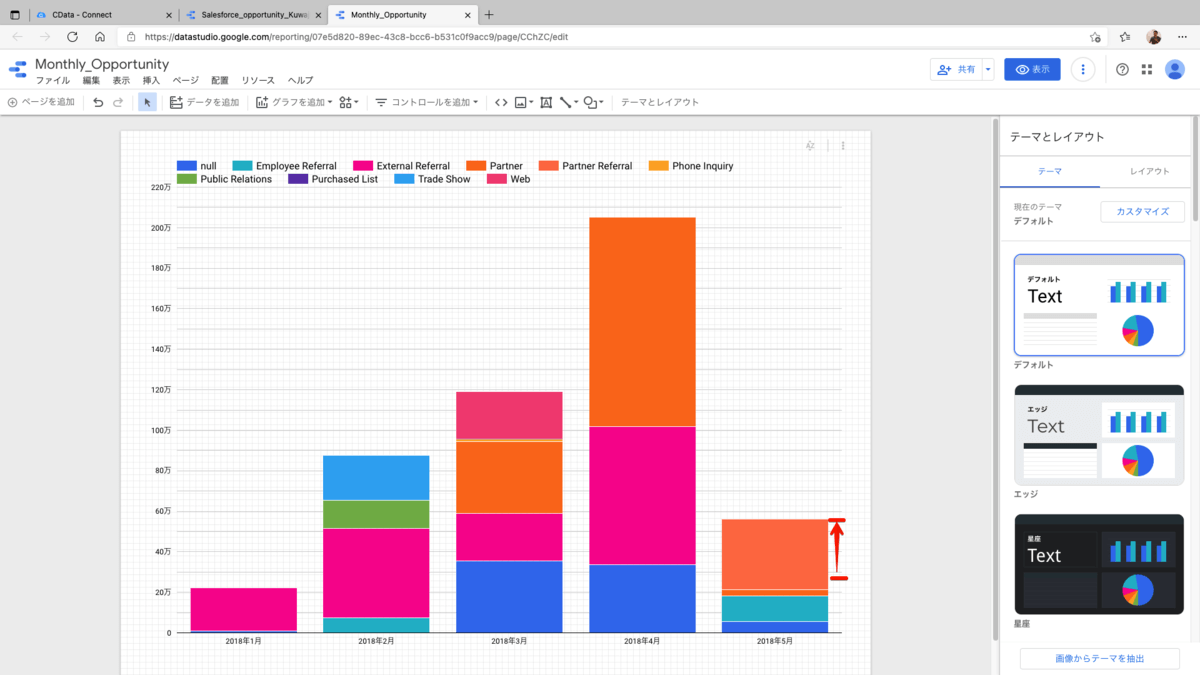This screenshot has height=675, width=1200.
Task: Click the Data Studio logo
Action: pyautogui.click(x=18, y=69)
